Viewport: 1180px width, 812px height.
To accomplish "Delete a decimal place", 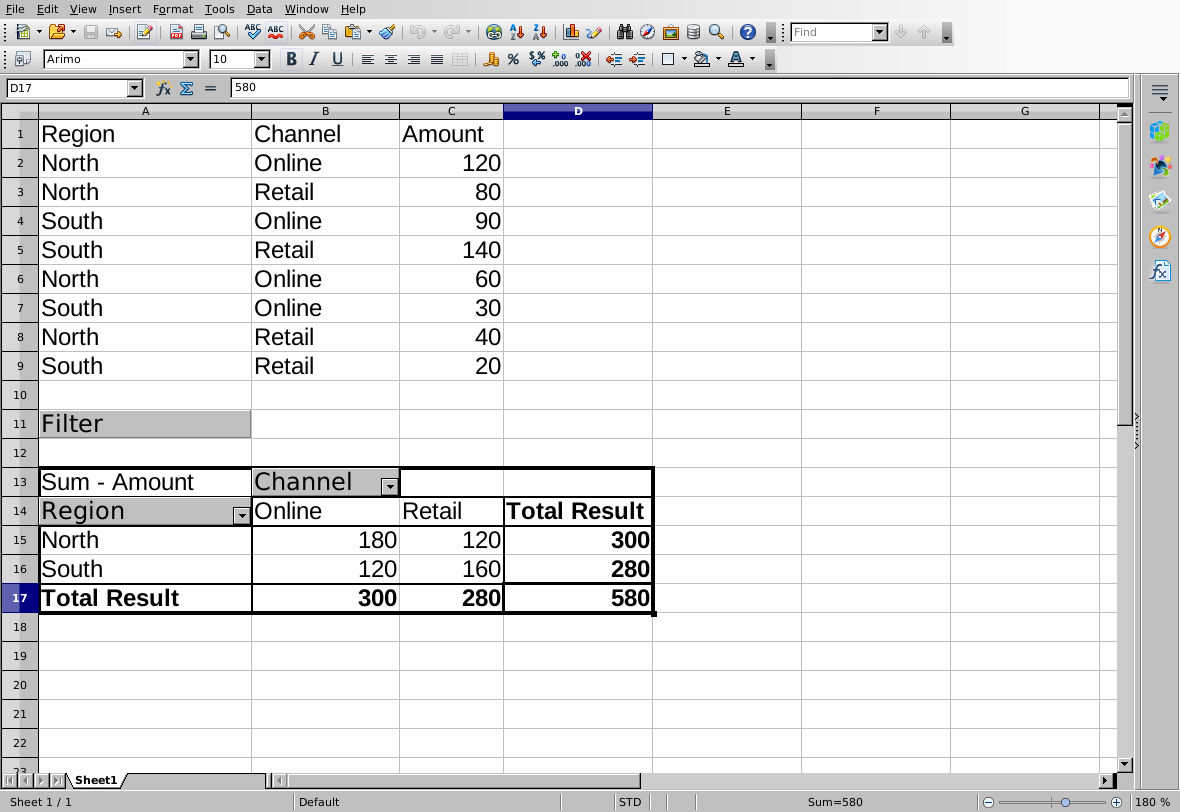I will tap(583, 59).
